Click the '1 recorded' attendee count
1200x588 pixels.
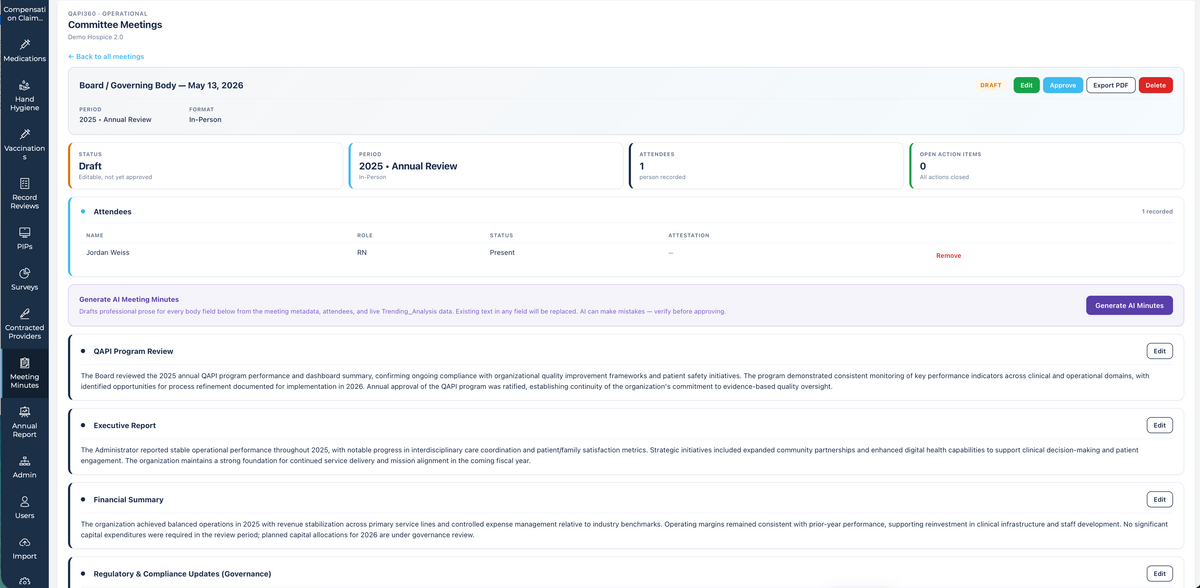pos(1157,212)
